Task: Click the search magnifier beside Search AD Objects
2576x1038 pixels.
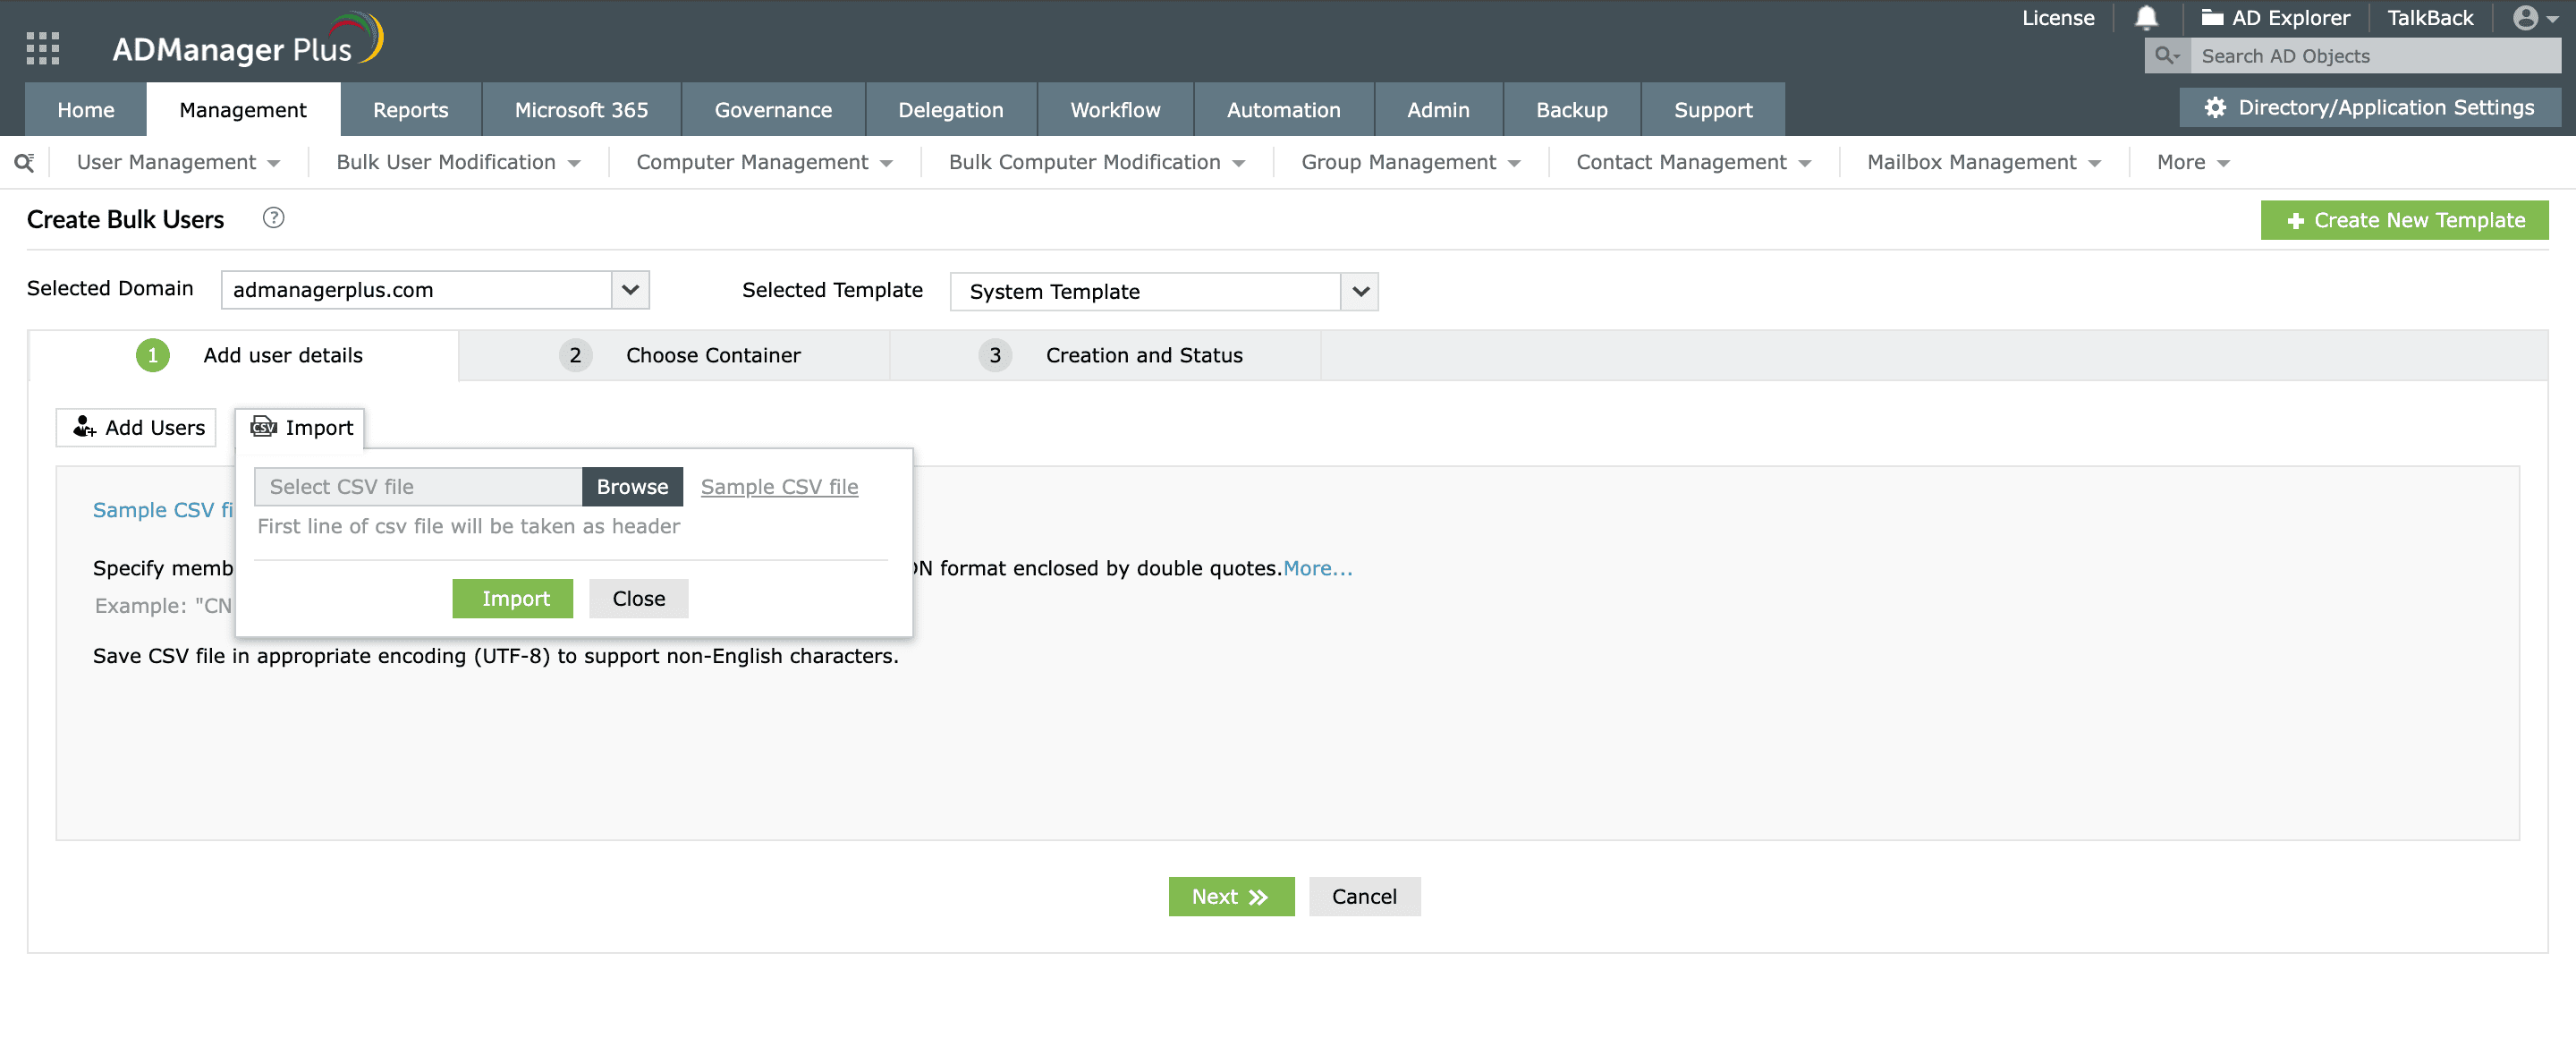Action: tap(2166, 56)
